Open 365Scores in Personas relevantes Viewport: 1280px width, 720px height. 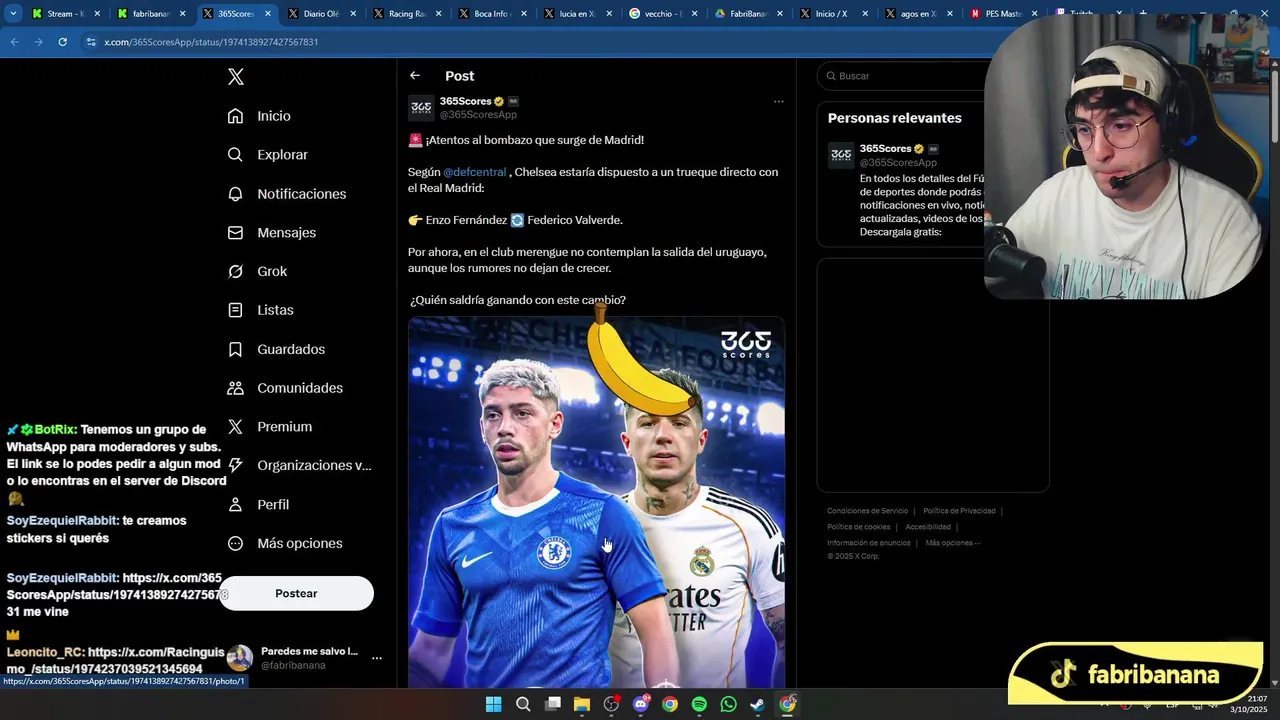886,149
